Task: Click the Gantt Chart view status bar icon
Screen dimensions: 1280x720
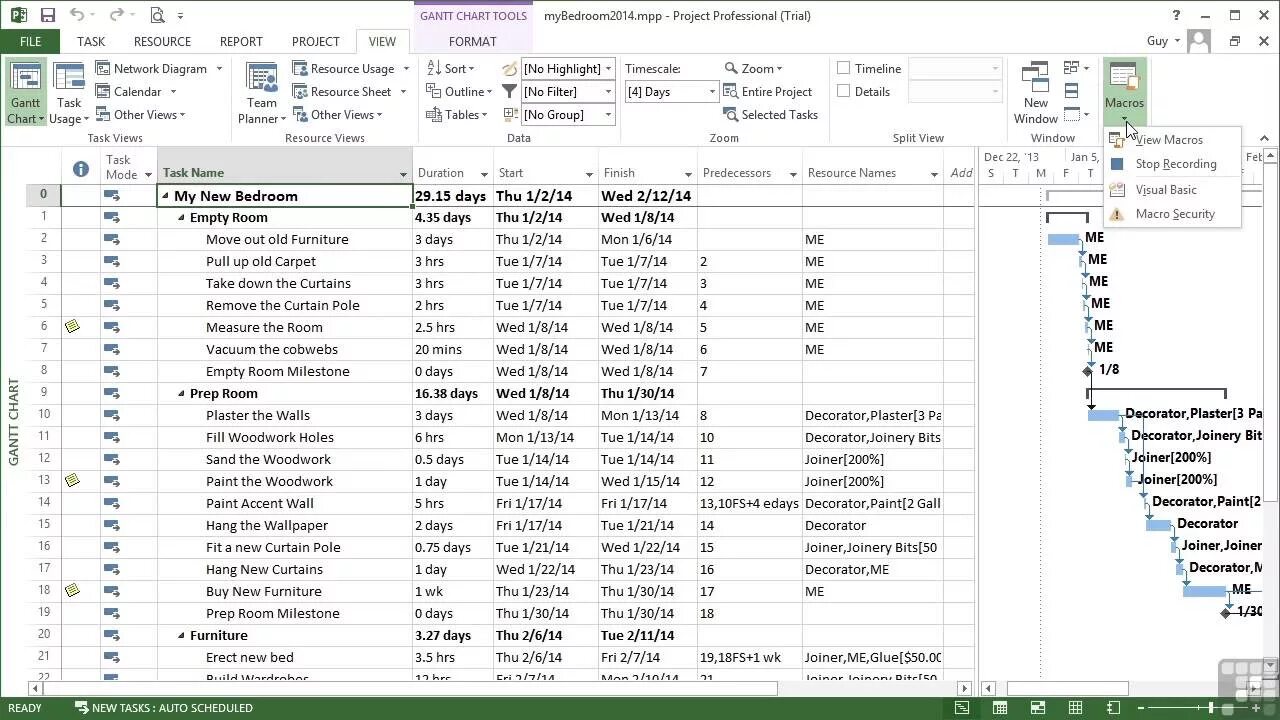Action: point(961,708)
